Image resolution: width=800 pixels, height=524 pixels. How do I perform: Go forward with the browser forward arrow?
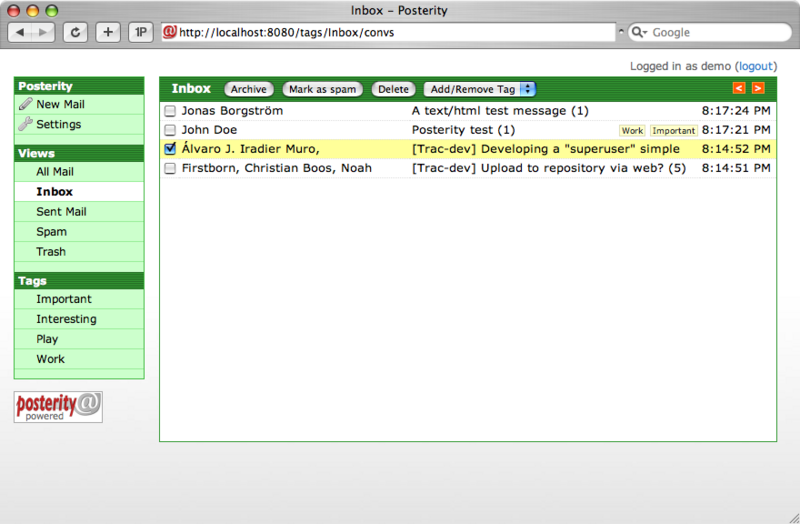click(43, 33)
